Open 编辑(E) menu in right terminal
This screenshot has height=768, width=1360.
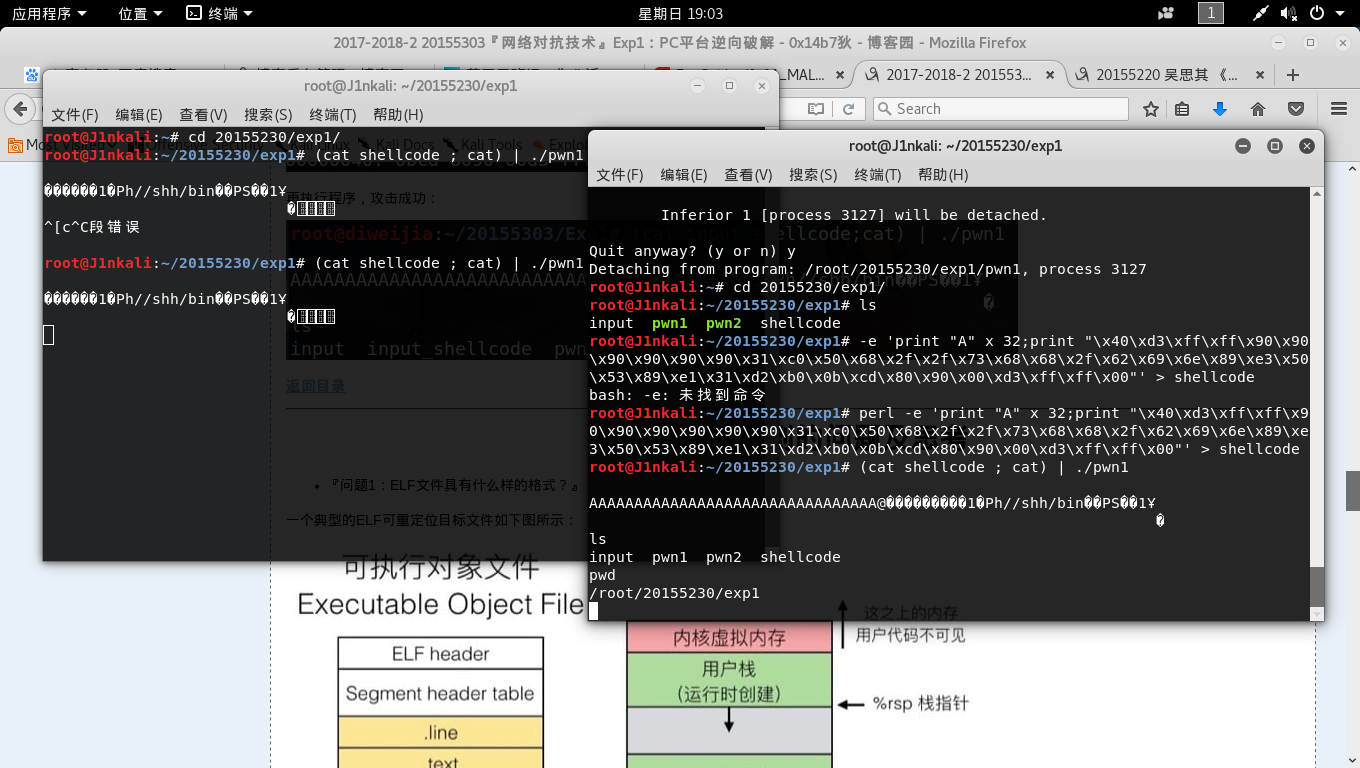point(684,175)
